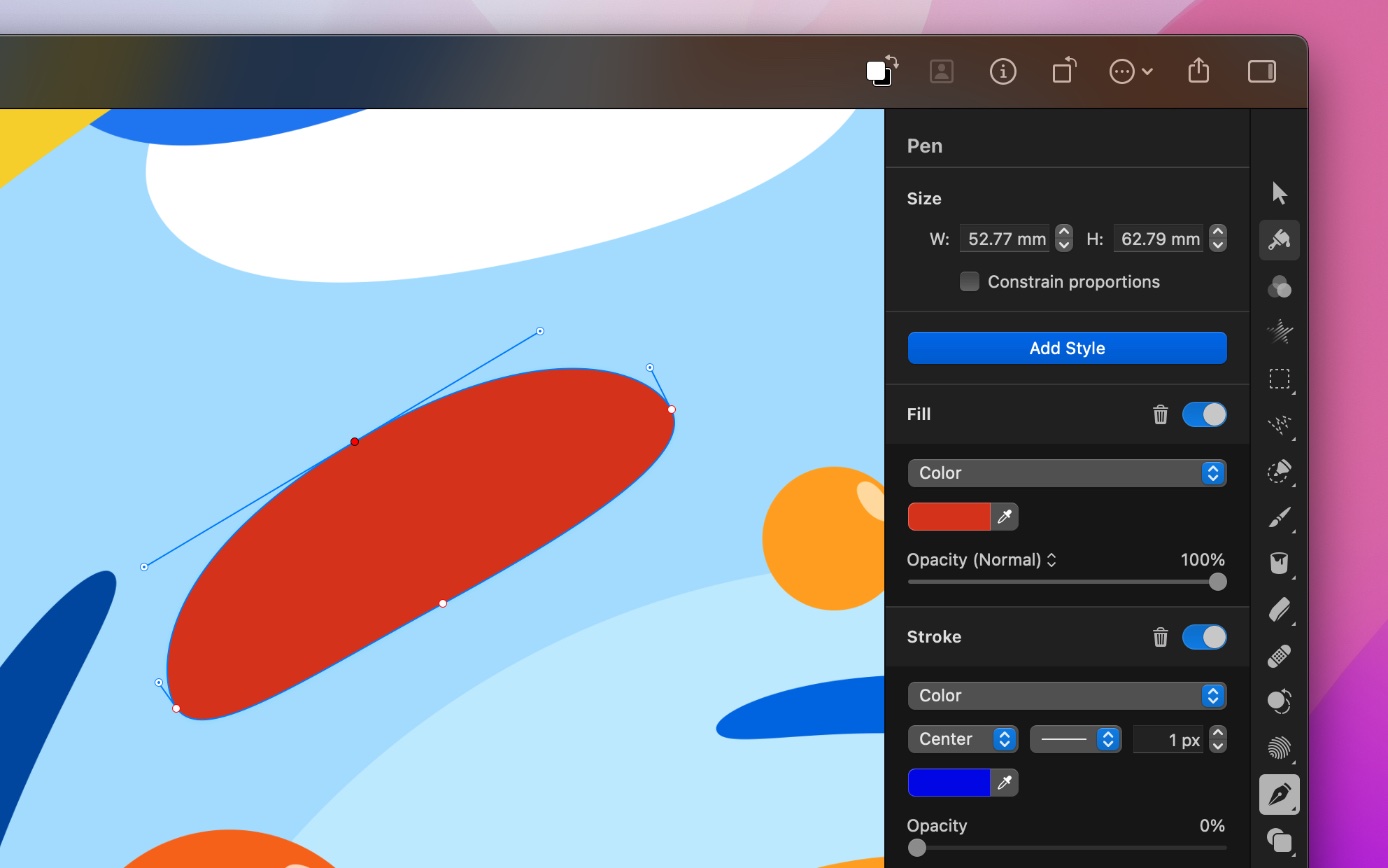Select the Paint brush tool
The width and height of the screenshot is (1388, 868).
pyautogui.click(x=1279, y=517)
